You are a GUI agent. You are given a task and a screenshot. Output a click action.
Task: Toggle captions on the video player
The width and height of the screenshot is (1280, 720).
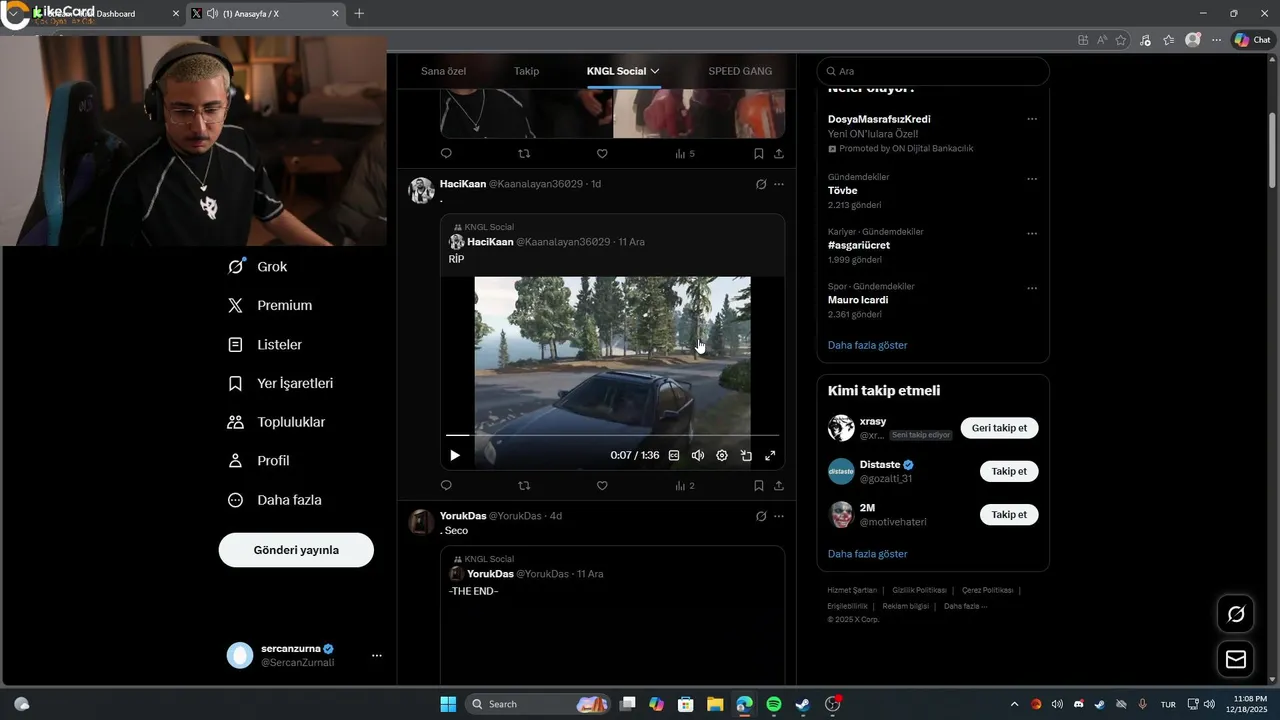click(x=674, y=455)
